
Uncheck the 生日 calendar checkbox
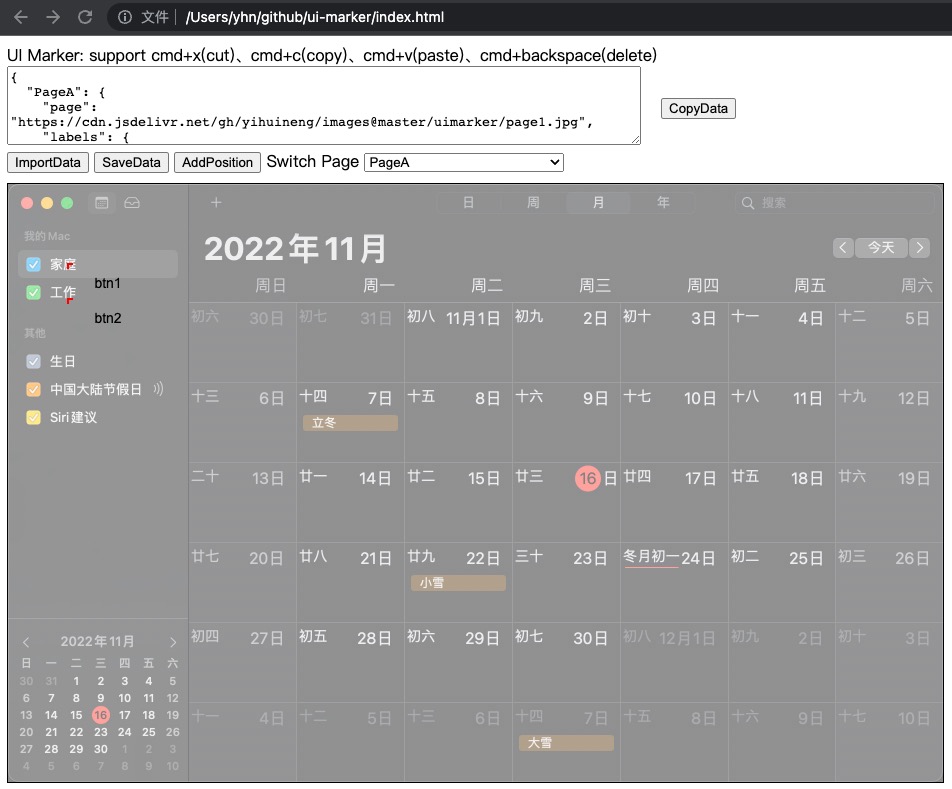34,361
